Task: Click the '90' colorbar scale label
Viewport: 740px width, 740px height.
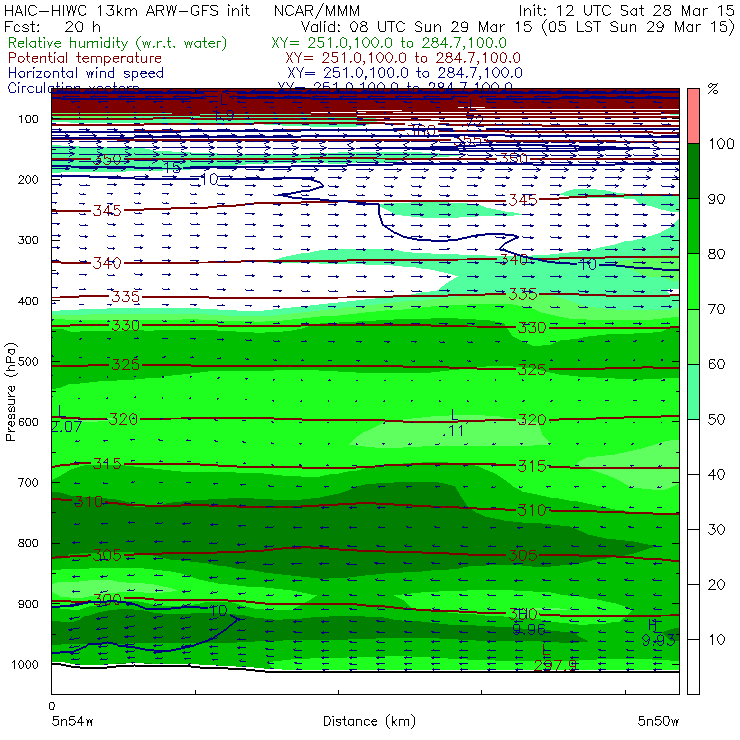Action: pyautogui.click(x=716, y=199)
